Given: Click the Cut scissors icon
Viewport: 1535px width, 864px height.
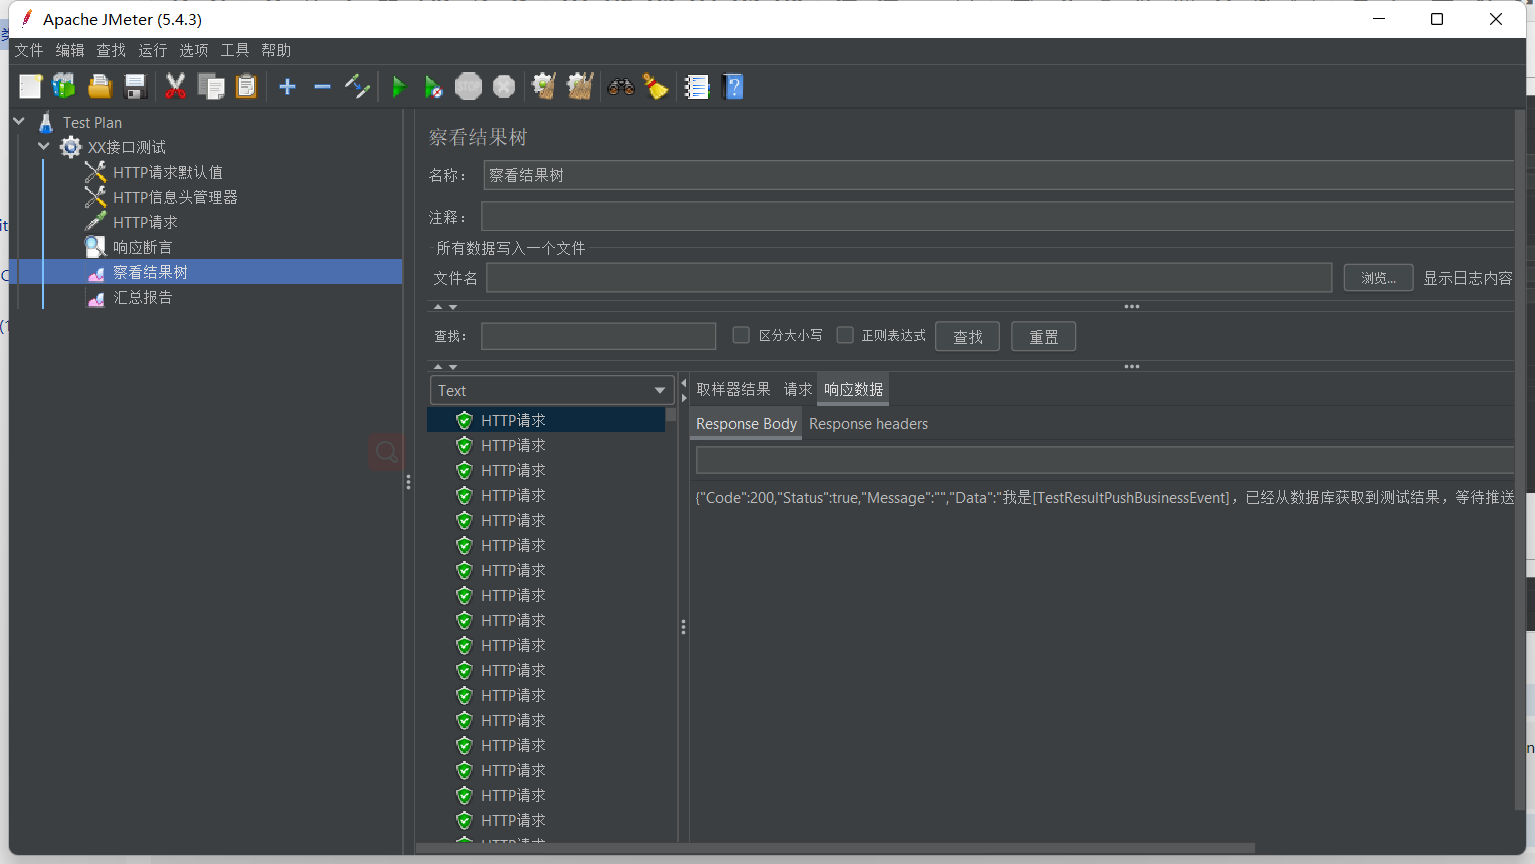Looking at the screenshot, I should coord(175,87).
